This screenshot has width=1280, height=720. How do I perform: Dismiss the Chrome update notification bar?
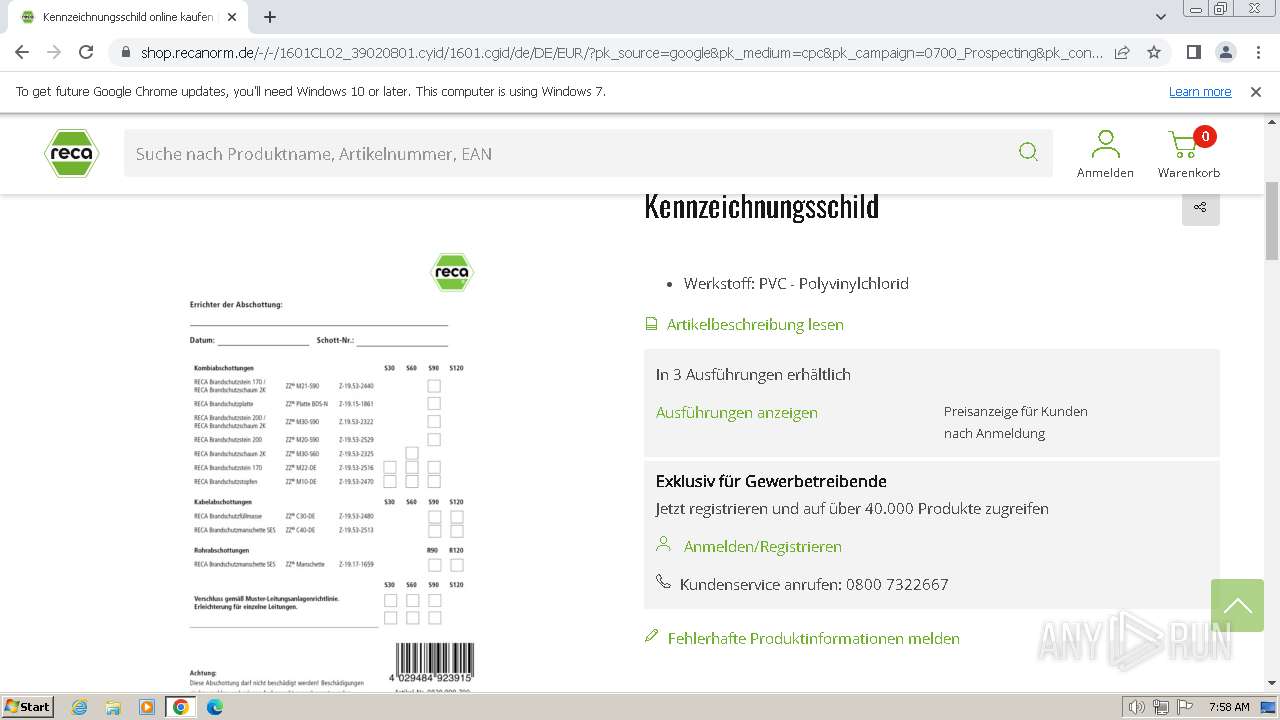1256,91
